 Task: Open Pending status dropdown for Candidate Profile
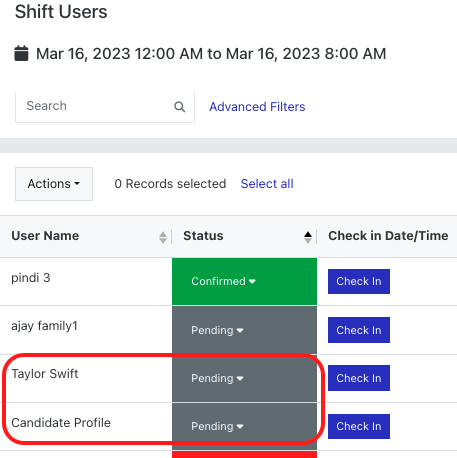(x=217, y=426)
